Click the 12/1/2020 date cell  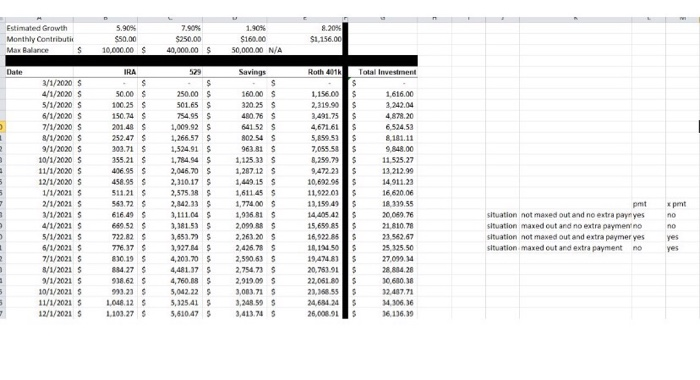pyautogui.click(x=39, y=182)
